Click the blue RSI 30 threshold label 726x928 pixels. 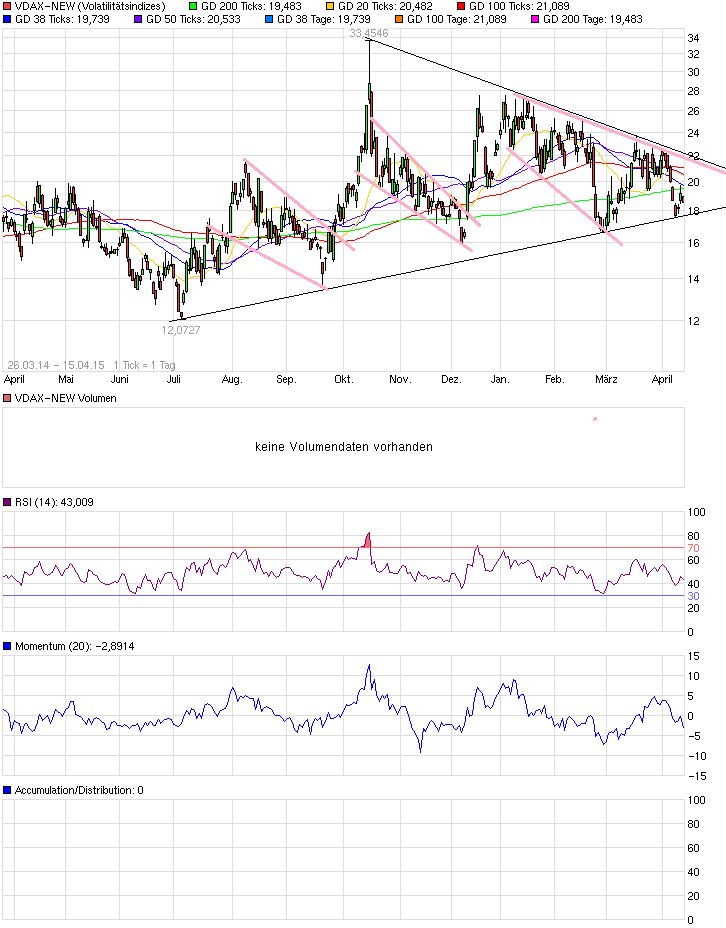(x=693, y=596)
